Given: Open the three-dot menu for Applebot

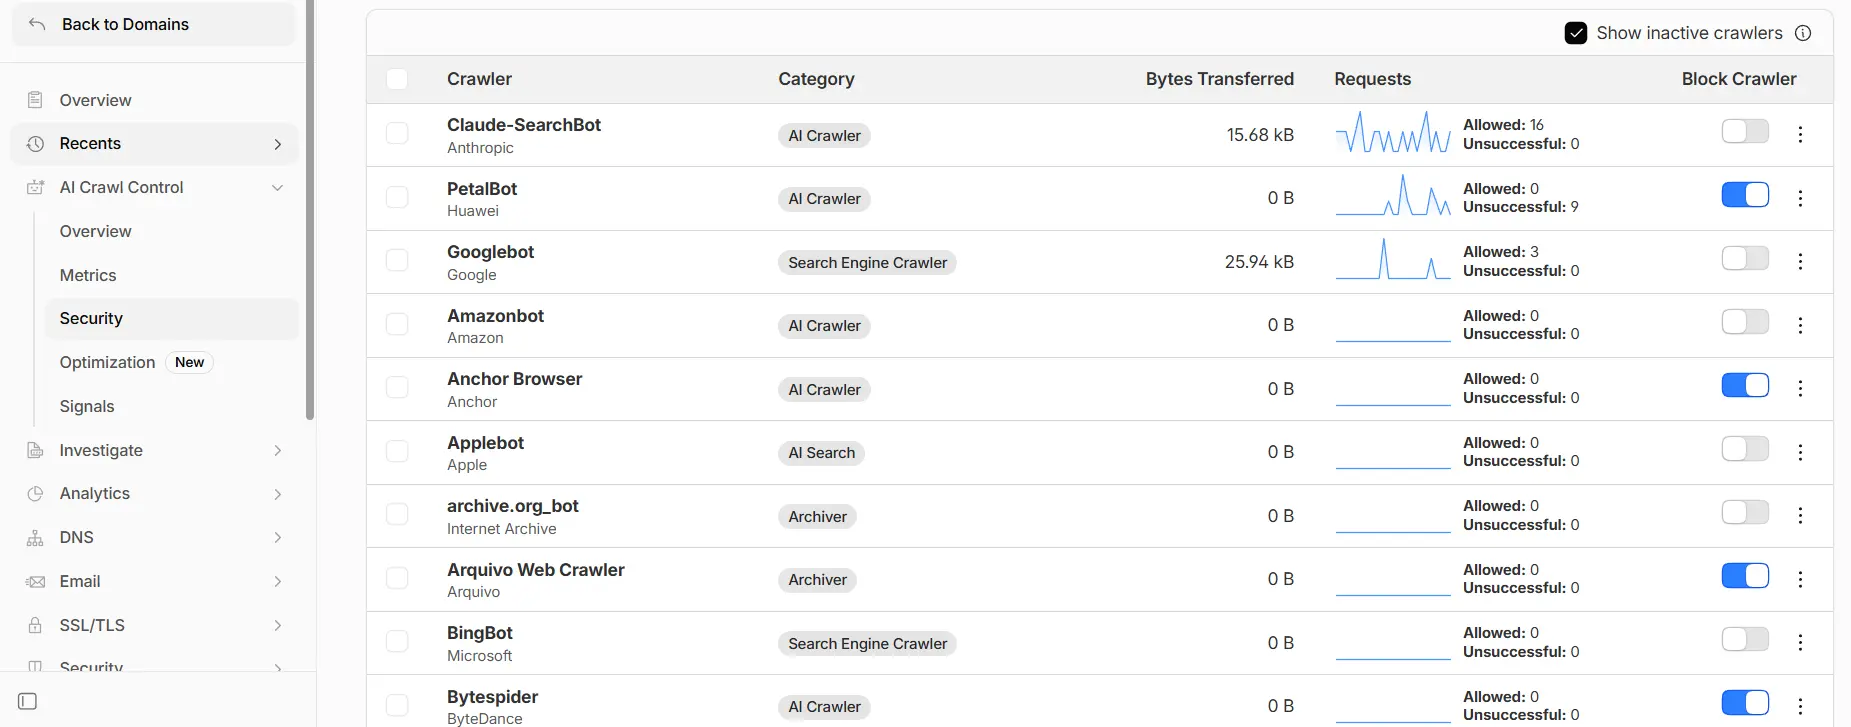Looking at the screenshot, I should coord(1800,452).
